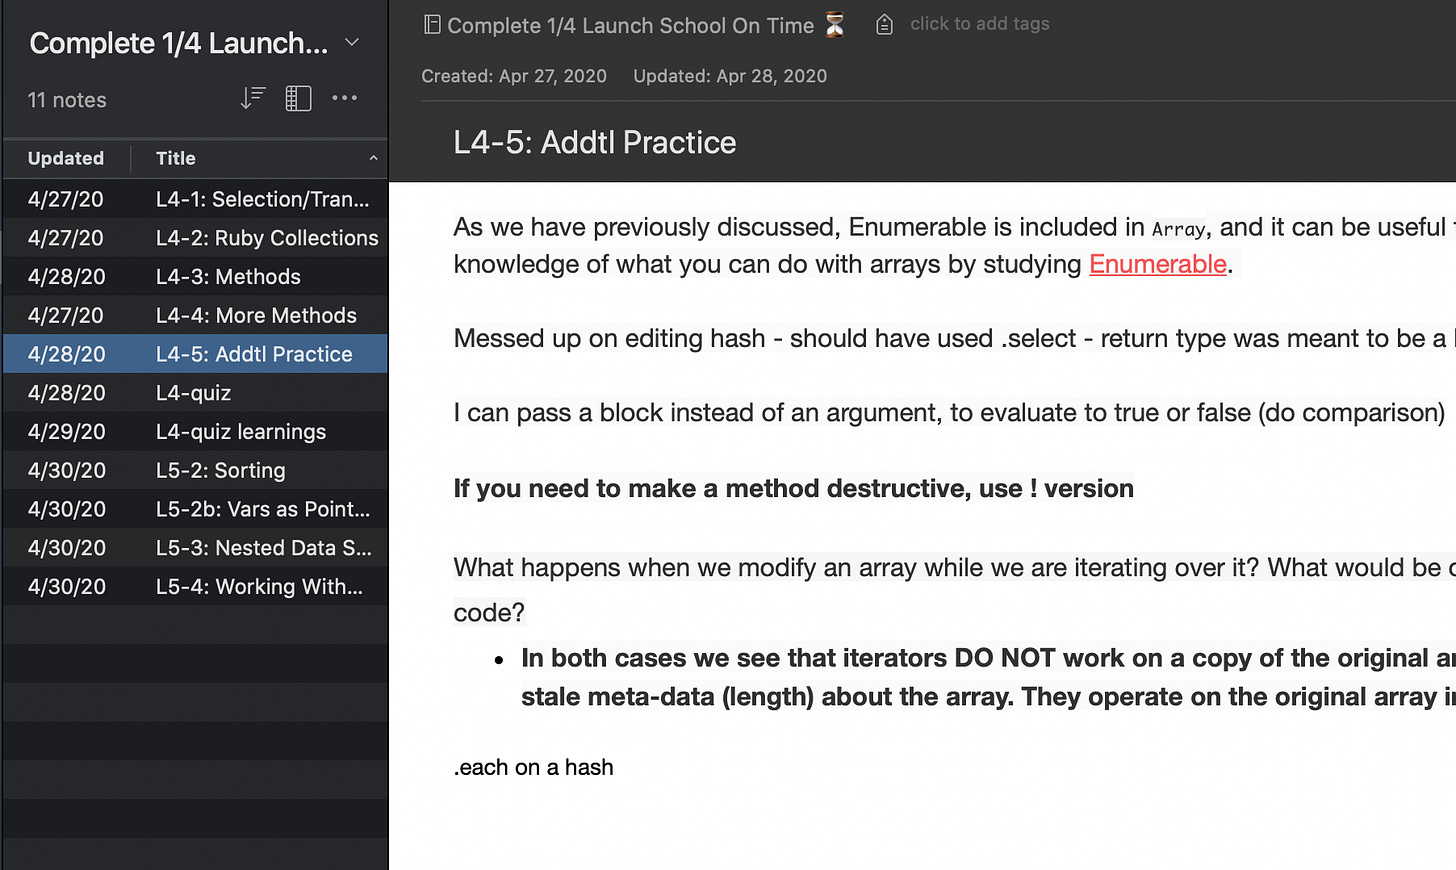Open note L5-3: Nested Data S...
Viewport: 1456px width, 870px height.
[x=195, y=548]
